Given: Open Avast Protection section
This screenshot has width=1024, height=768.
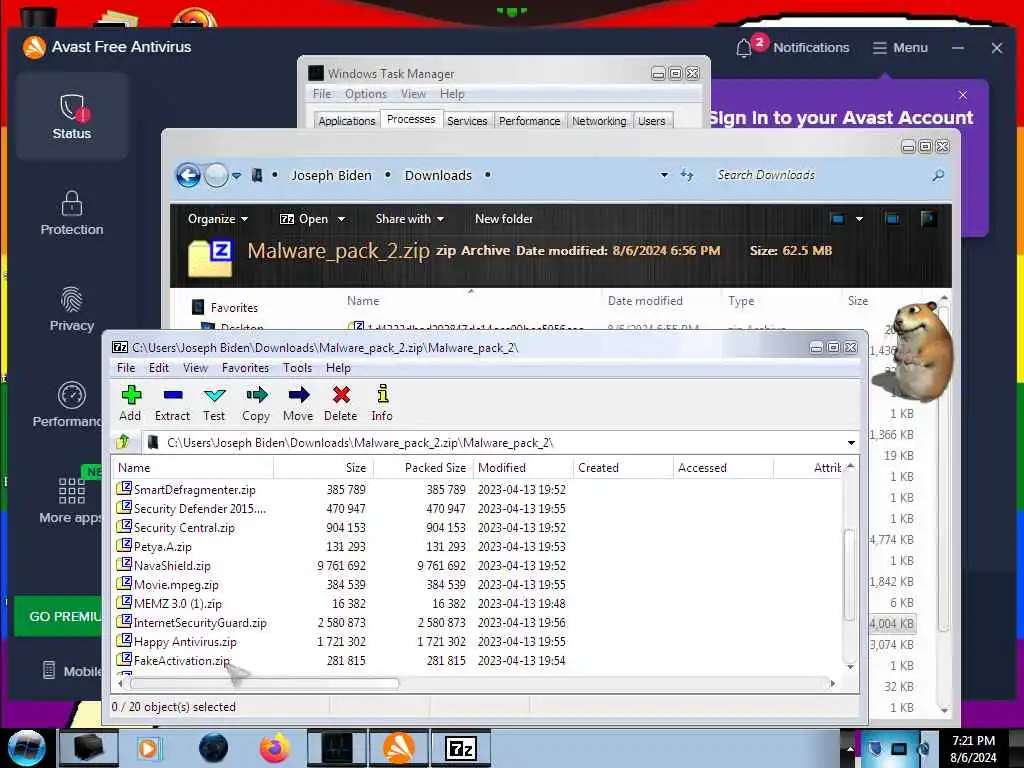Looking at the screenshot, I should [72, 213].
